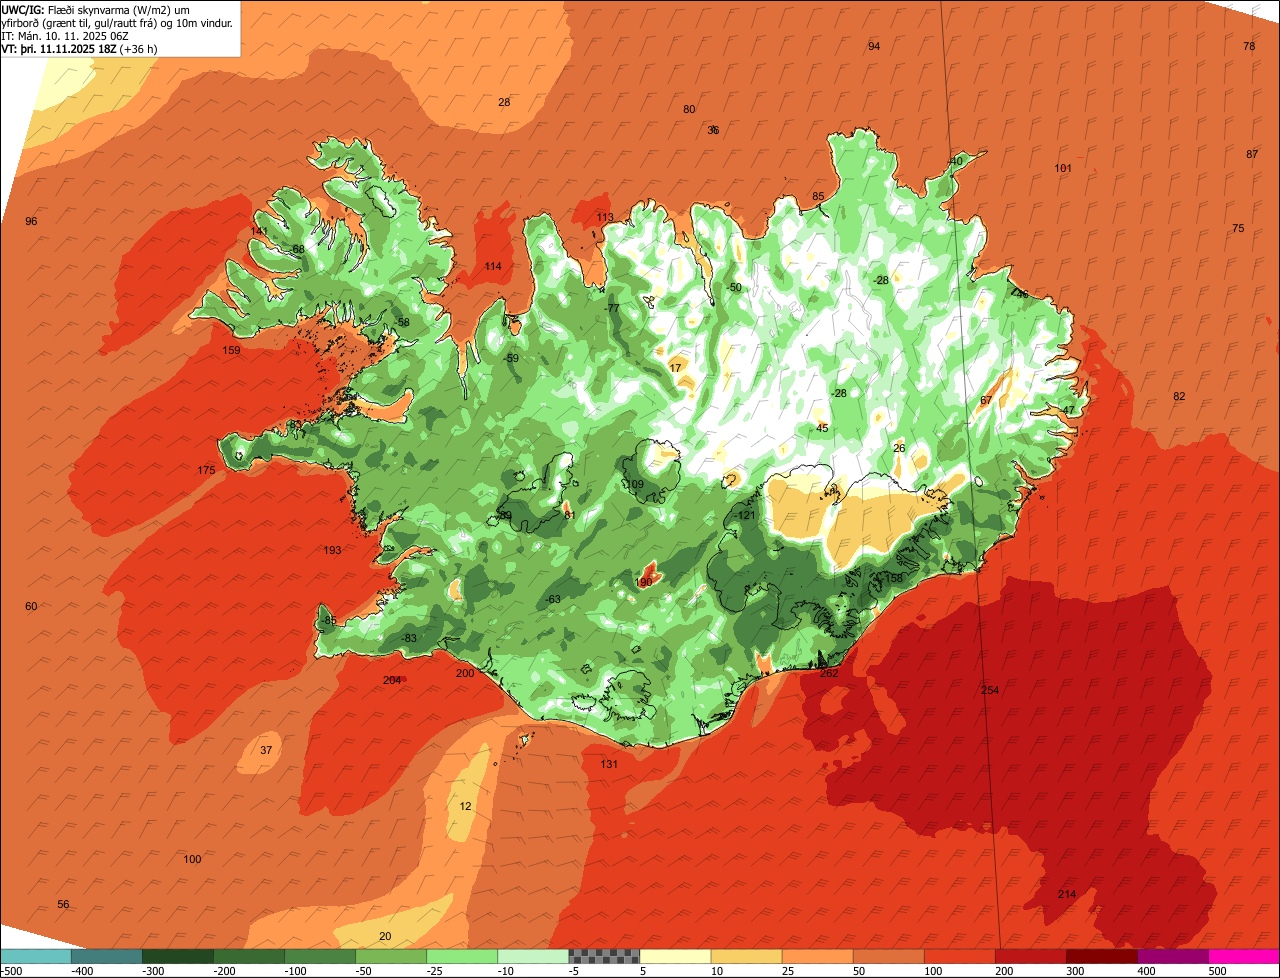Select the value 214 in the southeast corner

(x=1067, y=894)
